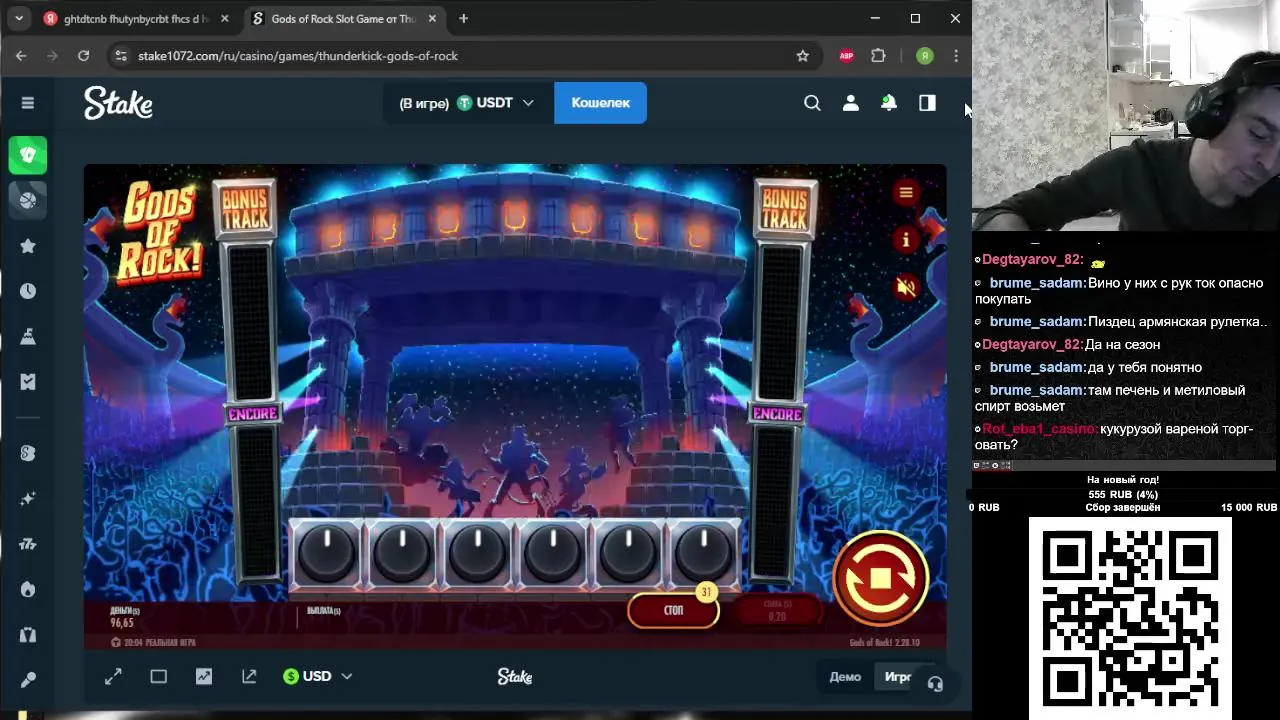Open the browser extensions puzzle icon
This screenshot has width=1280, height=720.
pos(879,56)
